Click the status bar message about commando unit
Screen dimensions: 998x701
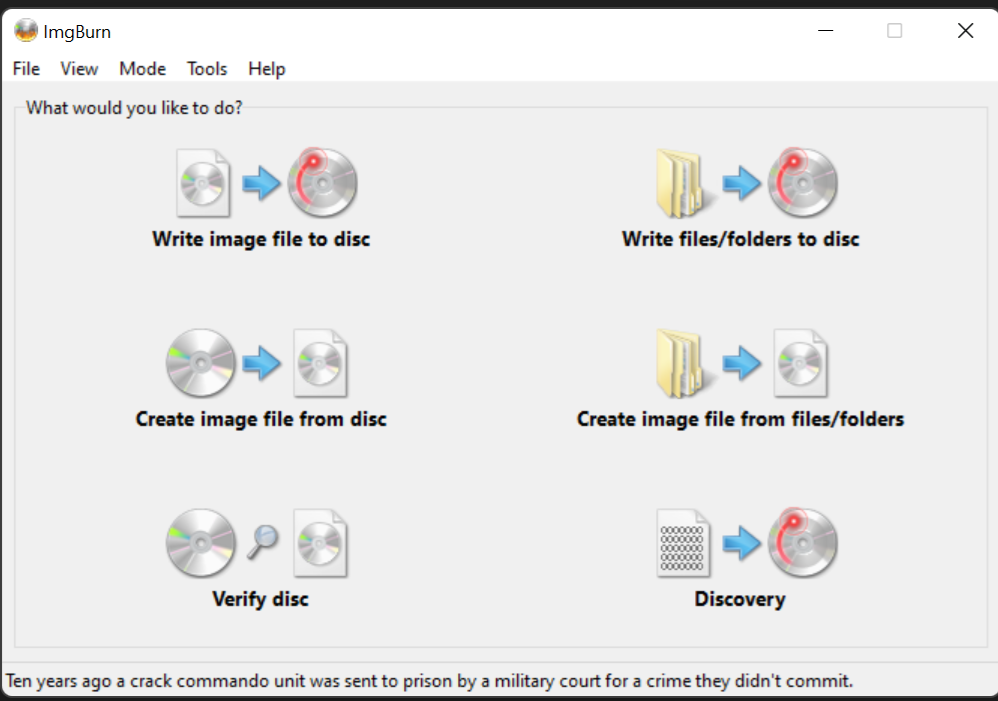(430, 682)
